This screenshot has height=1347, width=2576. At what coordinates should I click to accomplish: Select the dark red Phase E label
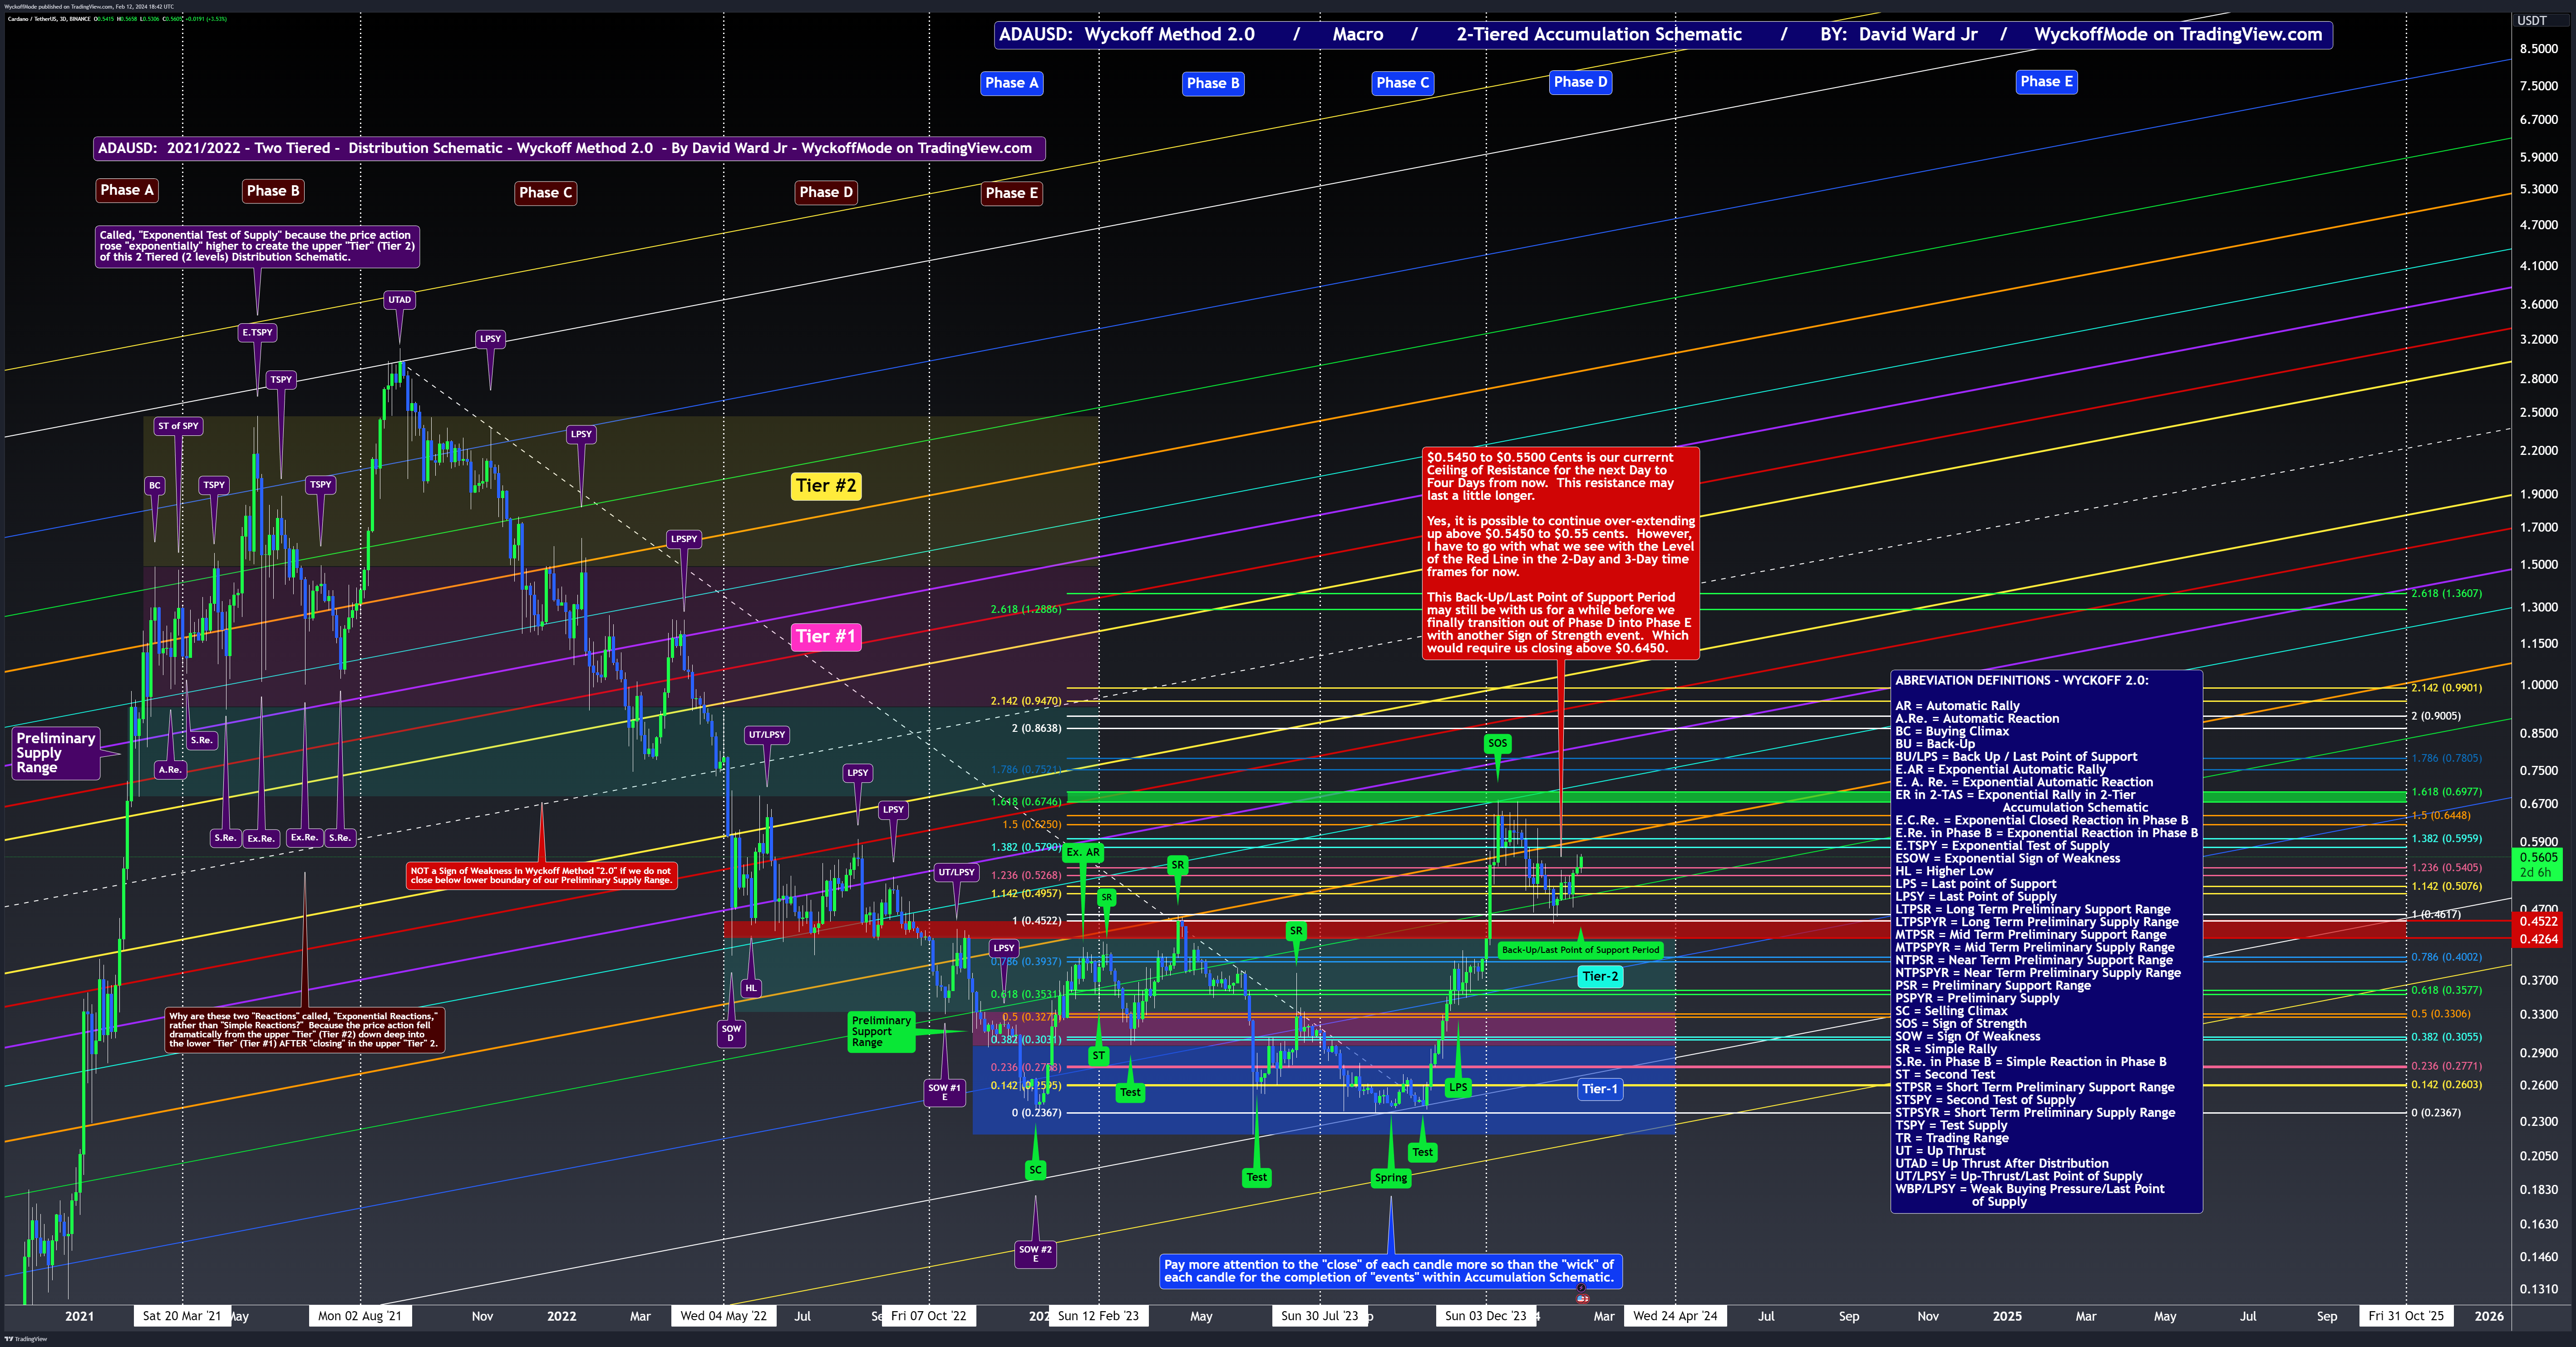tap(1012, 193)
